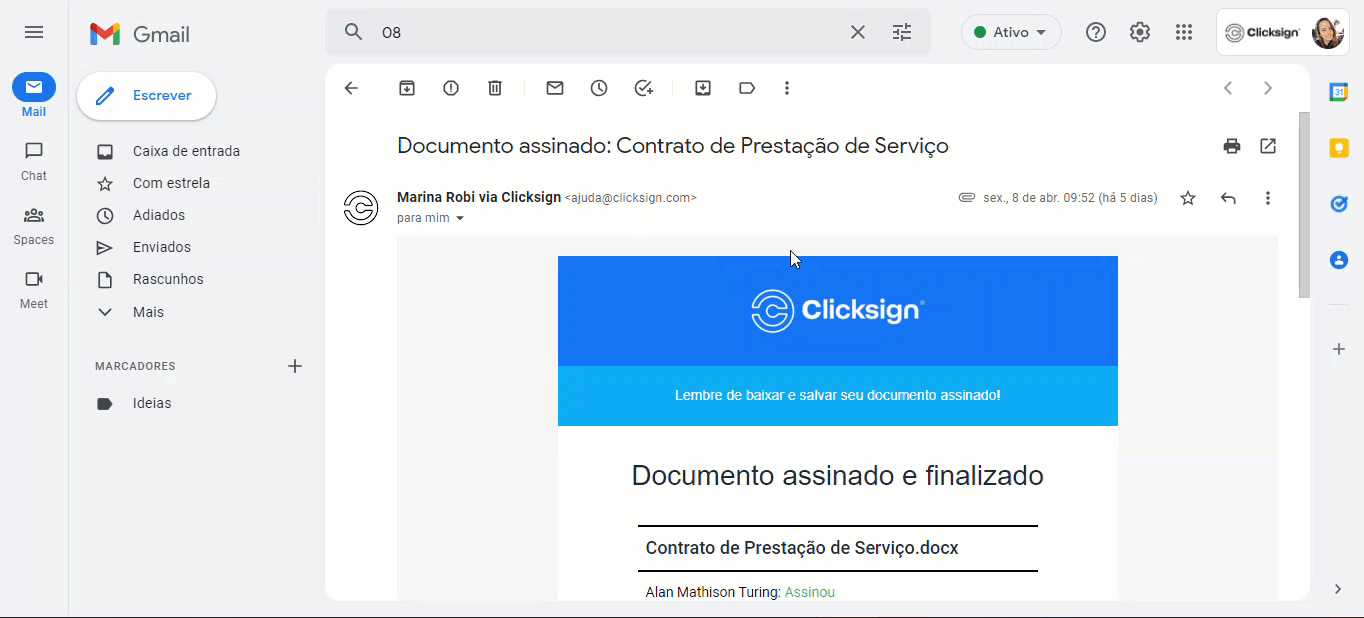1364x618 pixels.
Task: Reply to the message
Action: [x=1228, y=198]
